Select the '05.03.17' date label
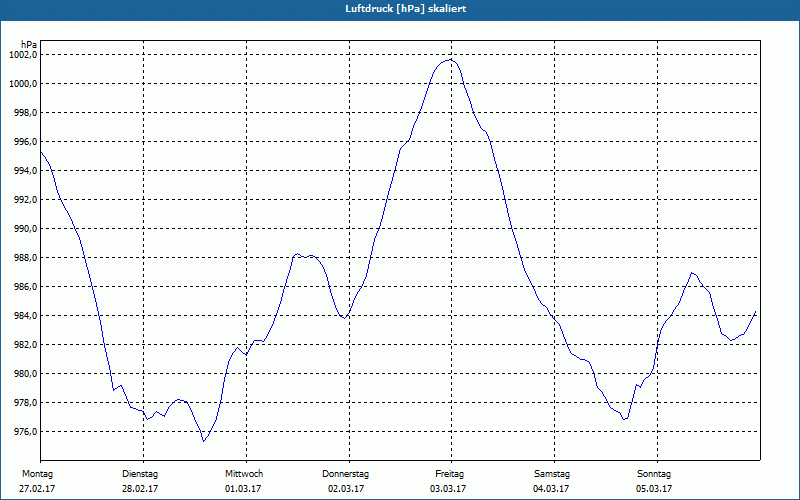This screenshot has width=800, height=500. (x=654, y=489)
